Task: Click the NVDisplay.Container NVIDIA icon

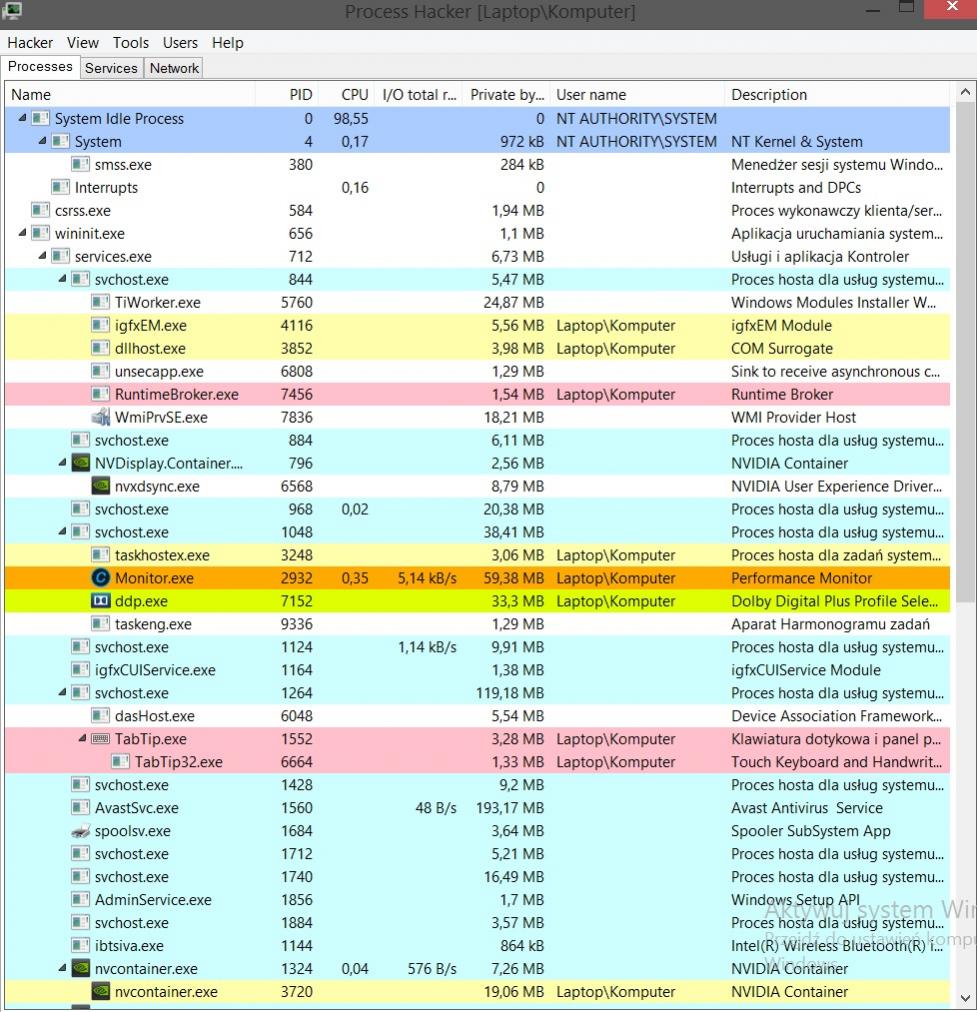Action: point(80,463)
